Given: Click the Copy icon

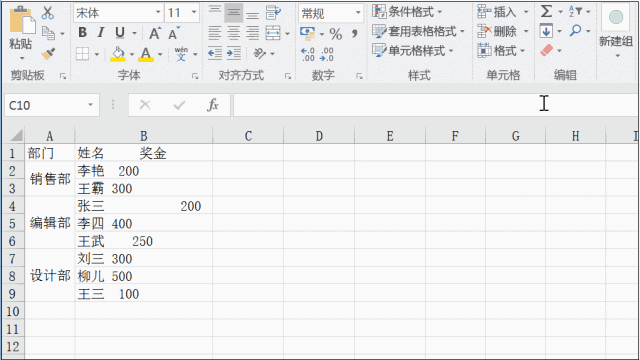Looking at the screenshot, I should coord(48,33).
